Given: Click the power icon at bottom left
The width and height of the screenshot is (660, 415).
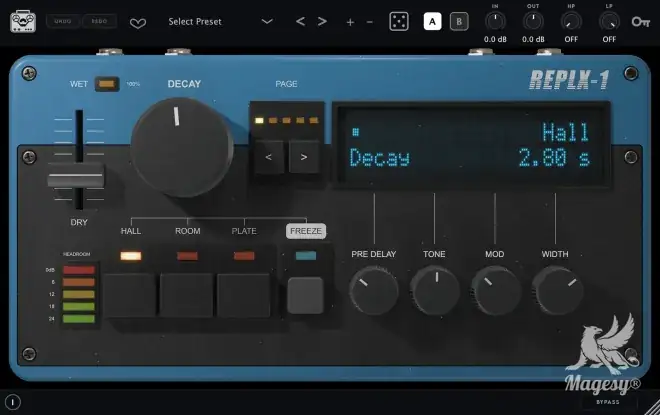Looking at the screenshot, I should click(13, 402).
